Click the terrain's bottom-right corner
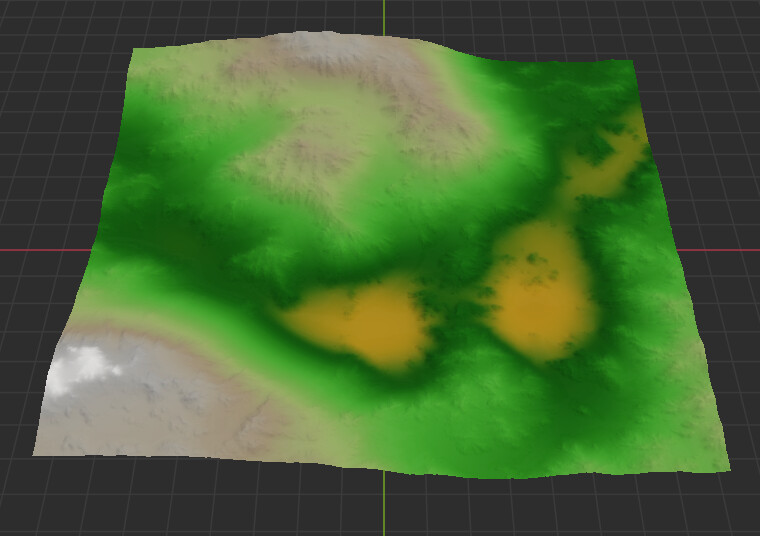Viewport: 760px width, 536px height. [x=726, y=467]
